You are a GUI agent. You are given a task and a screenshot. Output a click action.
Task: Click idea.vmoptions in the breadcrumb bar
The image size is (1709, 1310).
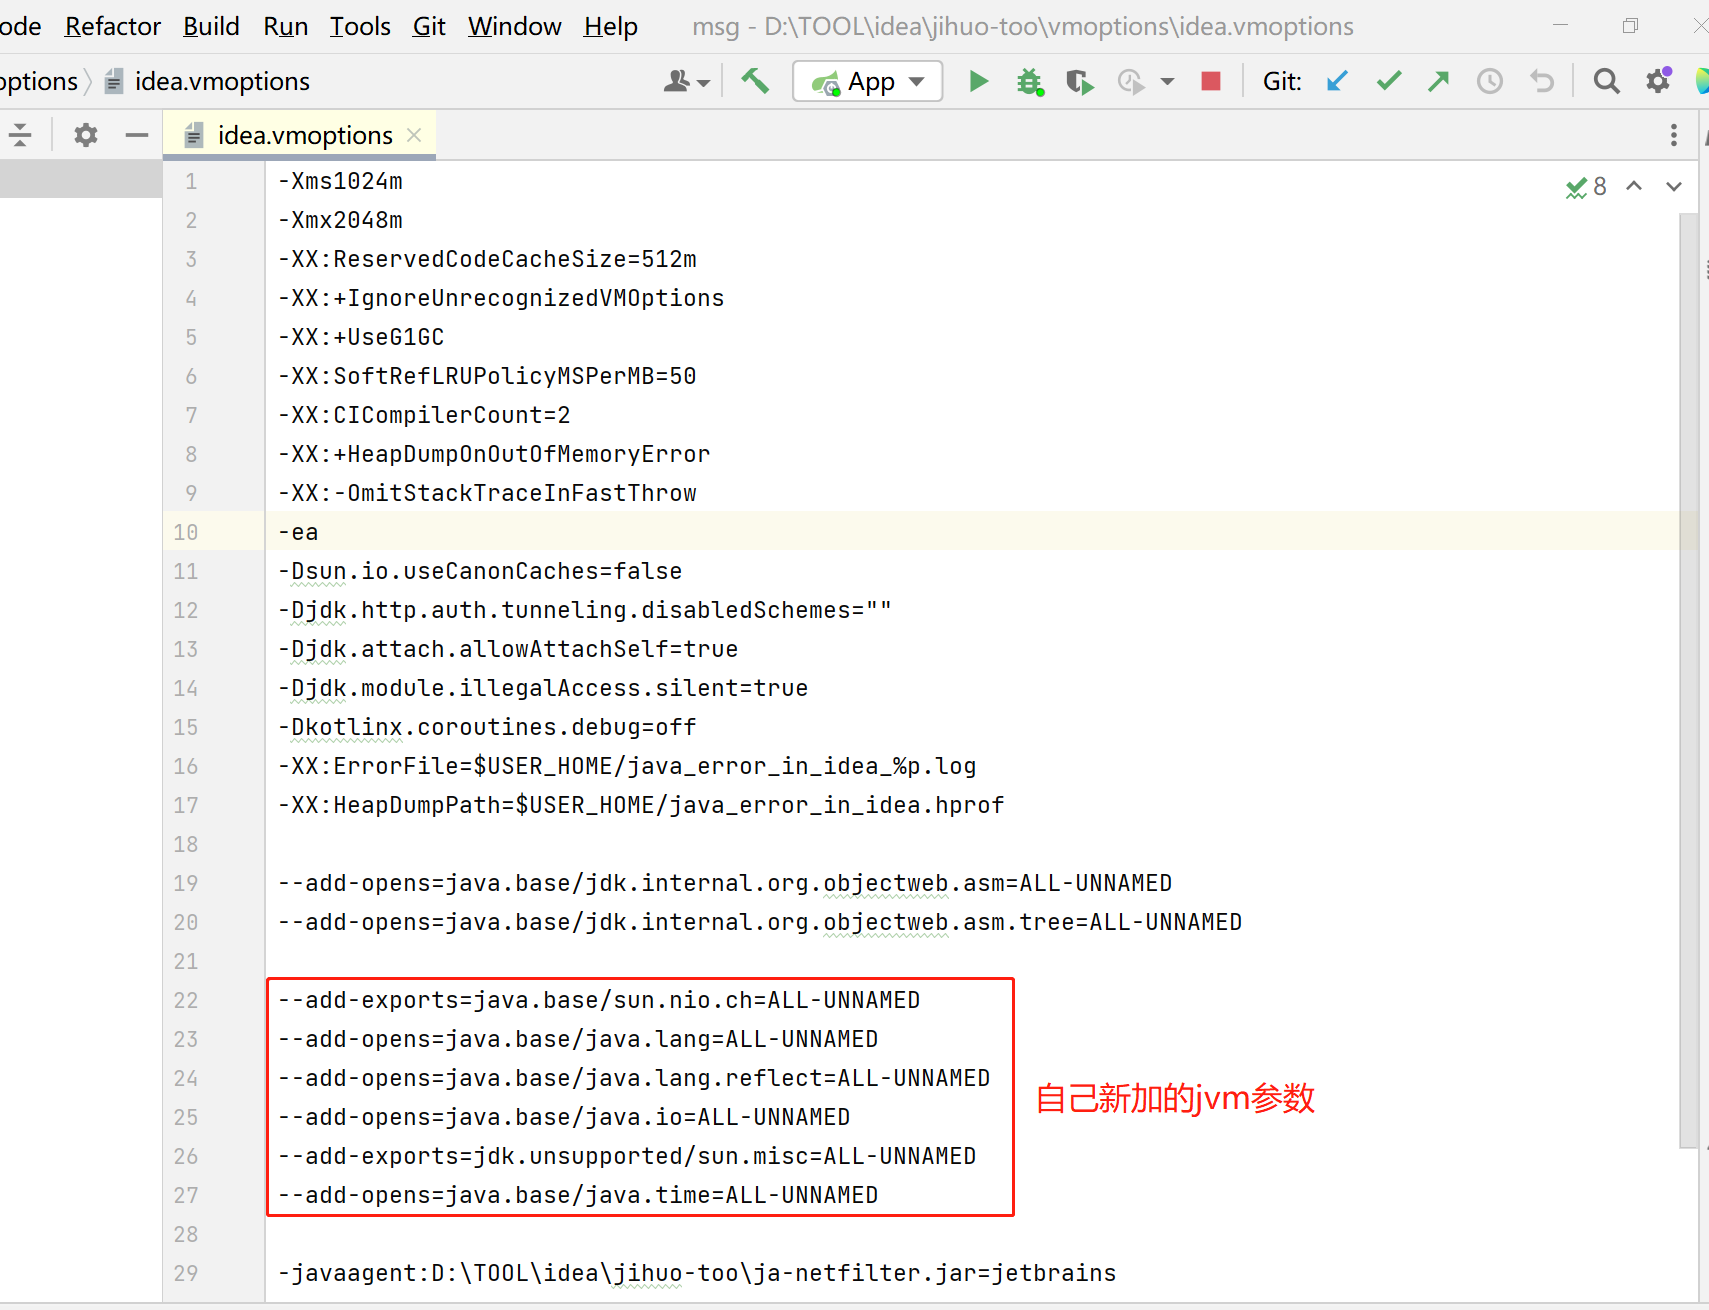click(220, 81)
